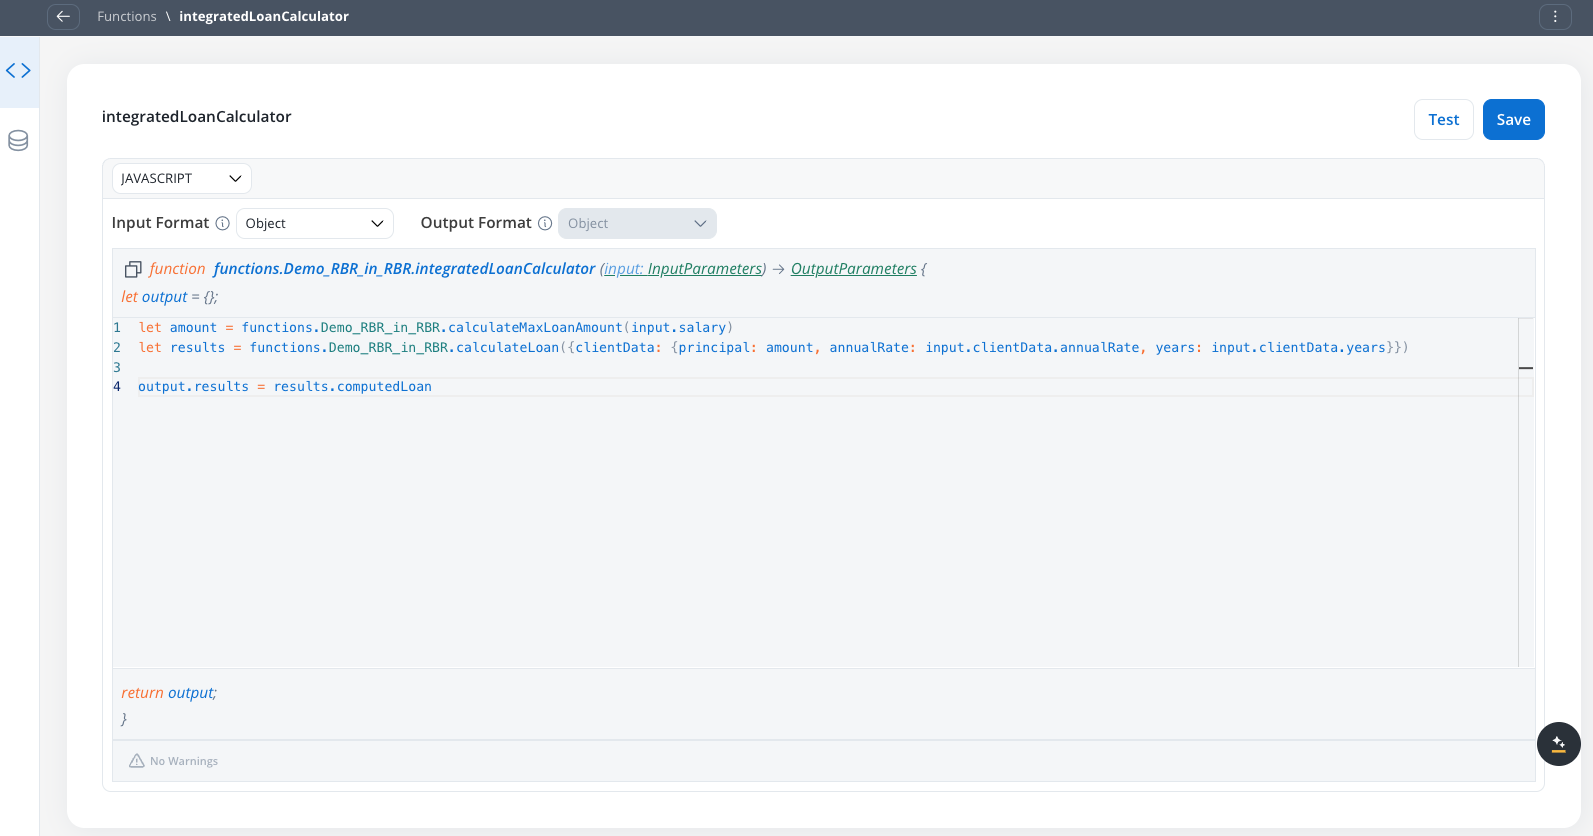The width and height of the screenshot is (1593, 836).
Task: Click the Output Format info icon
Action: click(x=545, y=223)
